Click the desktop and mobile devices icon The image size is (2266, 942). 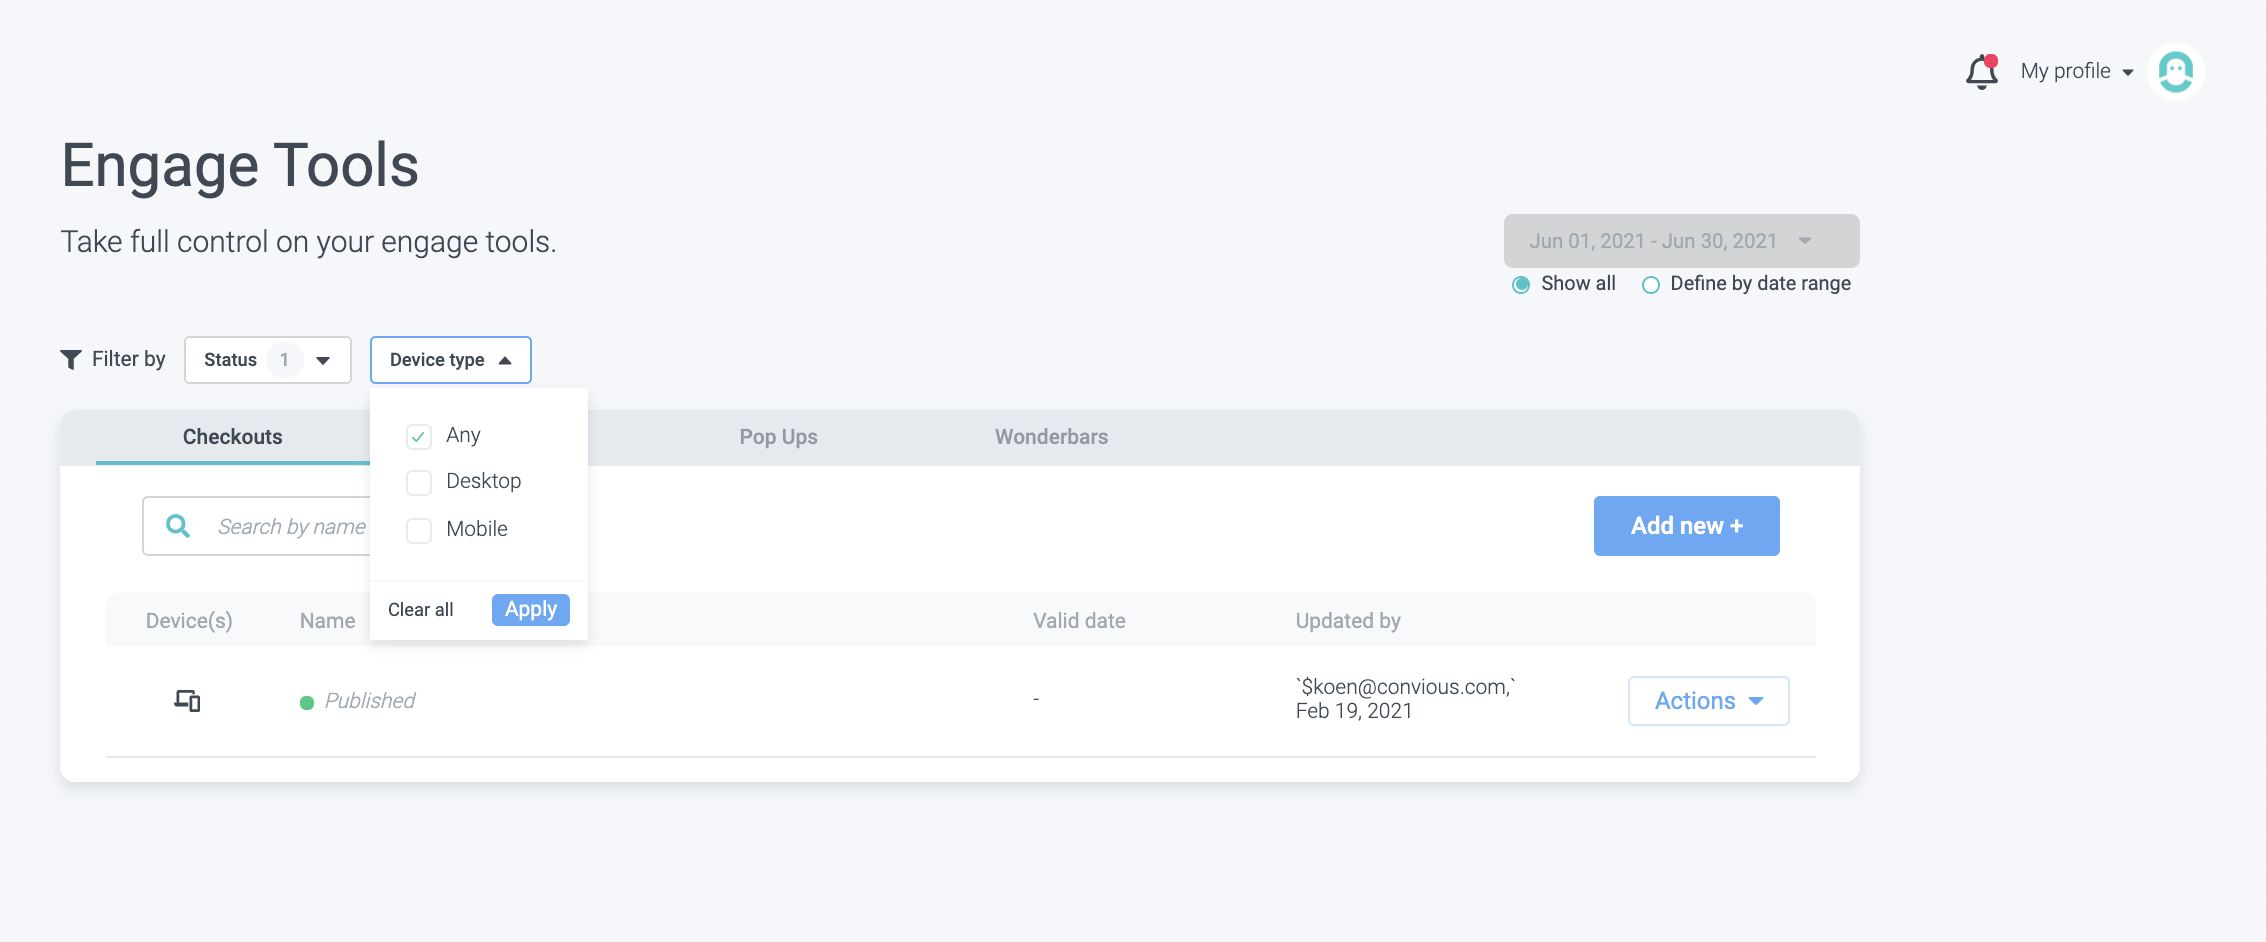coord(187,700)
